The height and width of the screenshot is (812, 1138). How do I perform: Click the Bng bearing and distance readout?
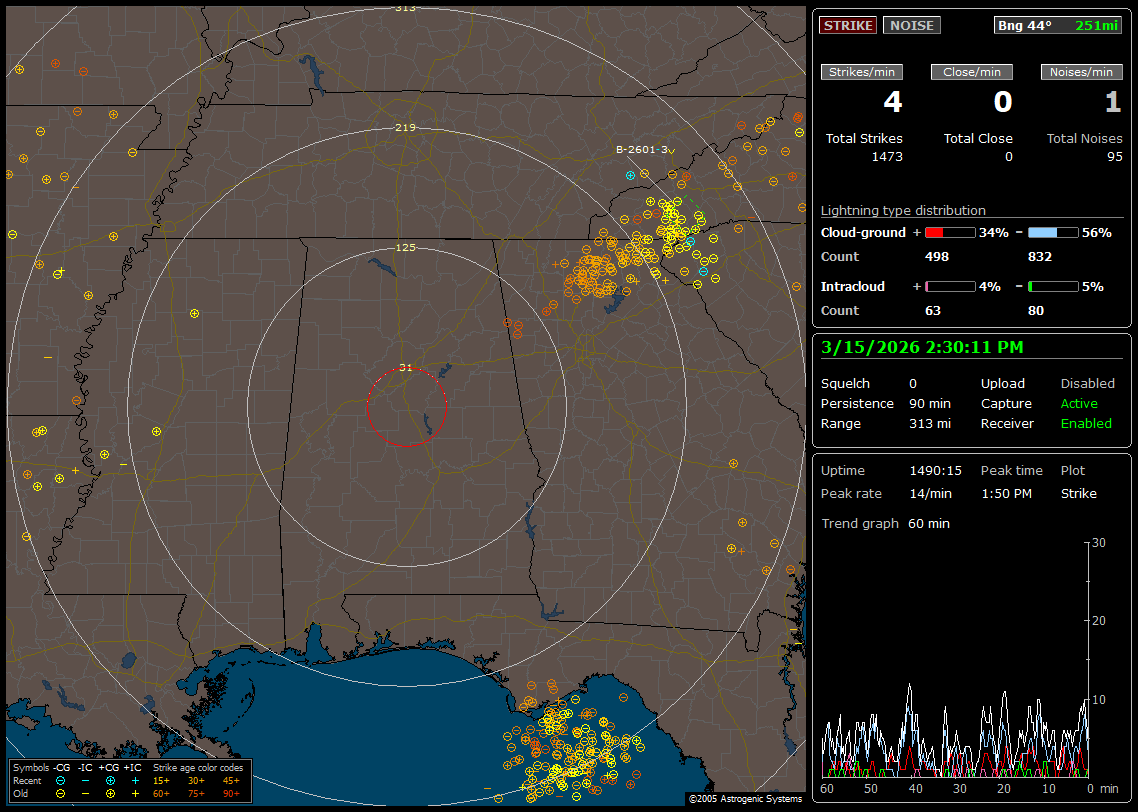point(1058,25)
